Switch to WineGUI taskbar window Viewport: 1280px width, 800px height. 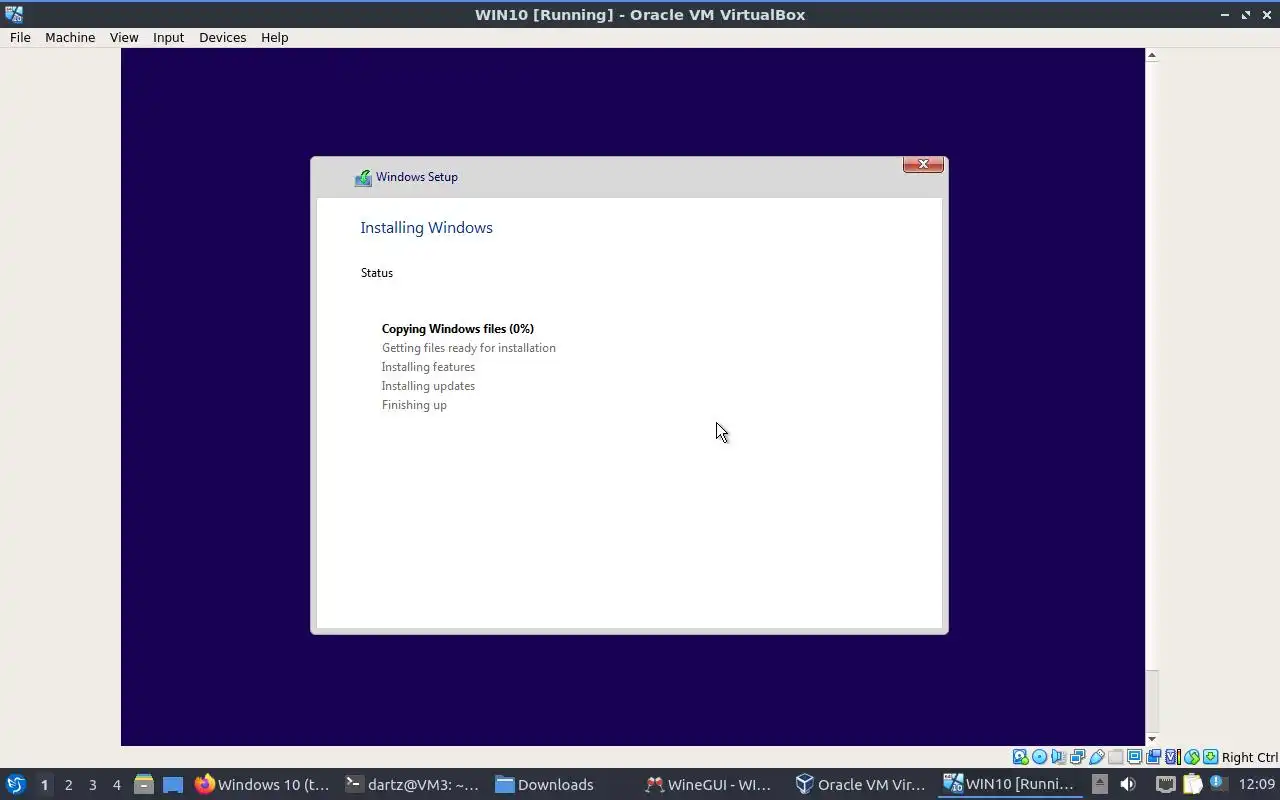click(x=712, y=785)
